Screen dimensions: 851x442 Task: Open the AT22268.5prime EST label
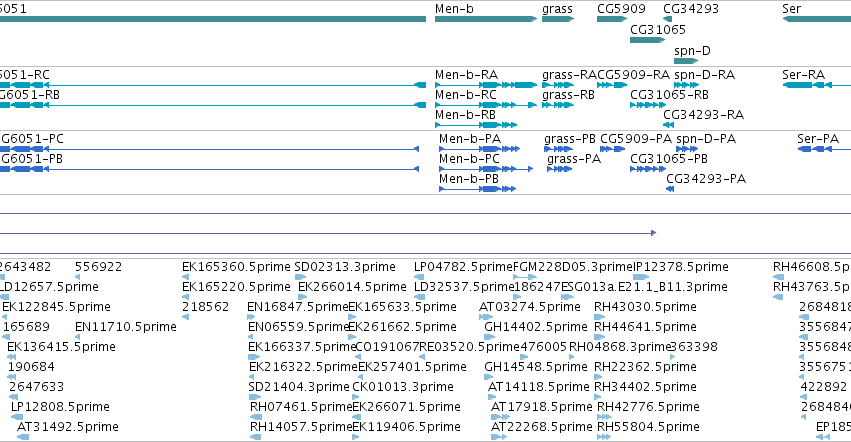pyautogui.click(x=541, y=427)
